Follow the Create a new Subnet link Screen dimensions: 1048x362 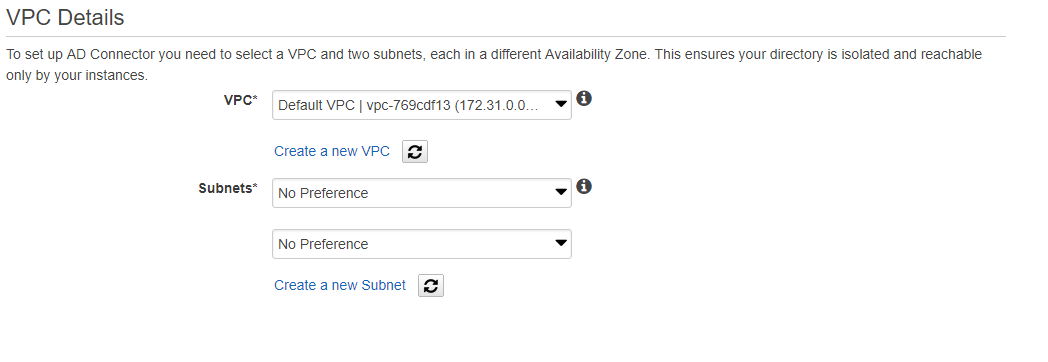click(x=340, y=285)
